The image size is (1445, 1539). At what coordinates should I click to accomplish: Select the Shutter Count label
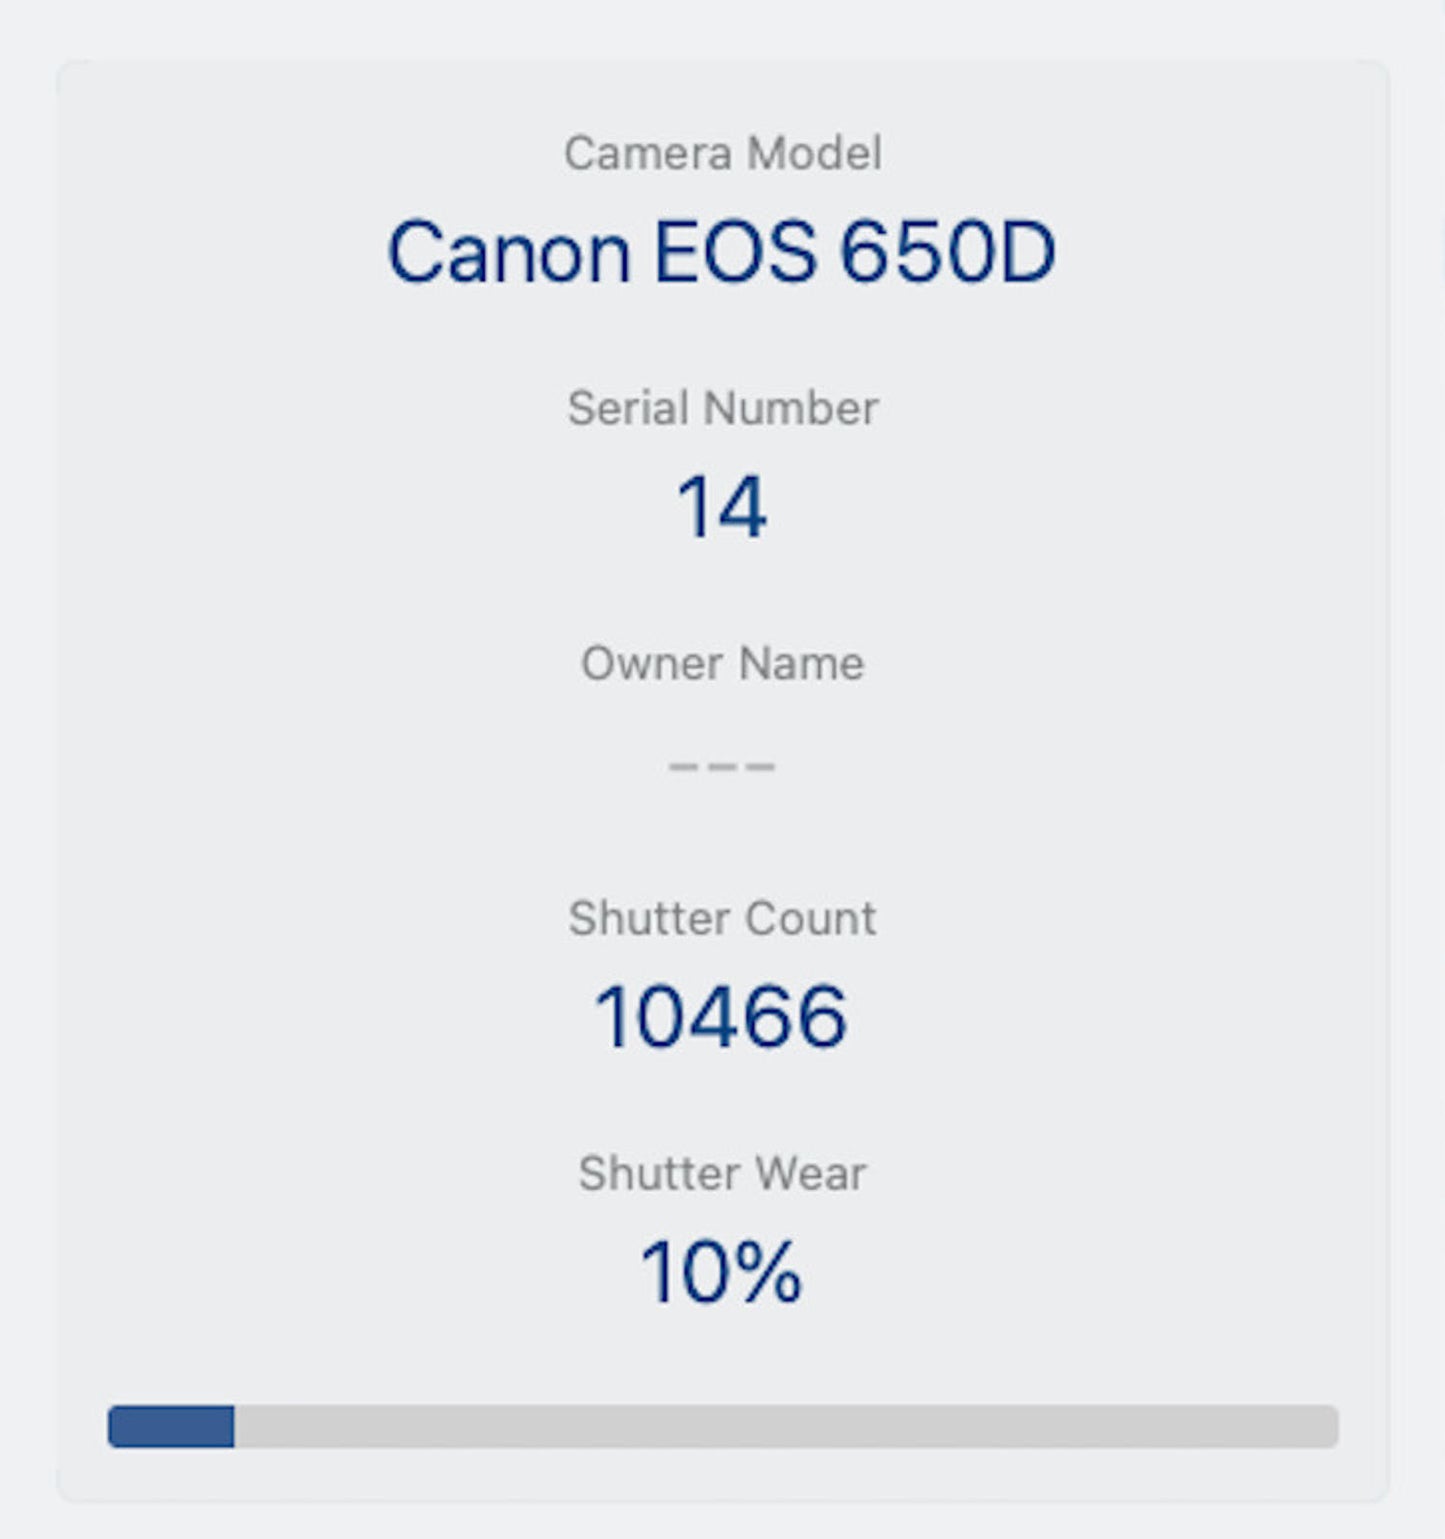[722, 917]
